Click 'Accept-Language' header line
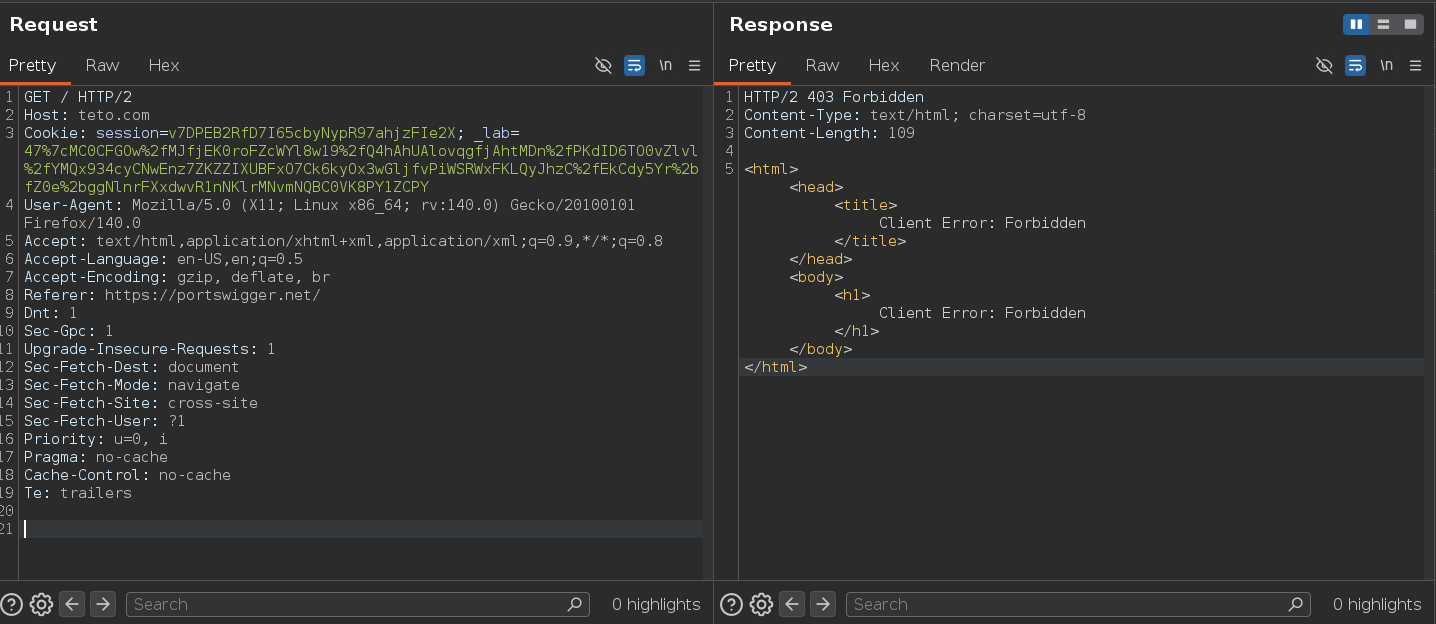Viewport: 1436px width, 624px height. coord(163,259)
